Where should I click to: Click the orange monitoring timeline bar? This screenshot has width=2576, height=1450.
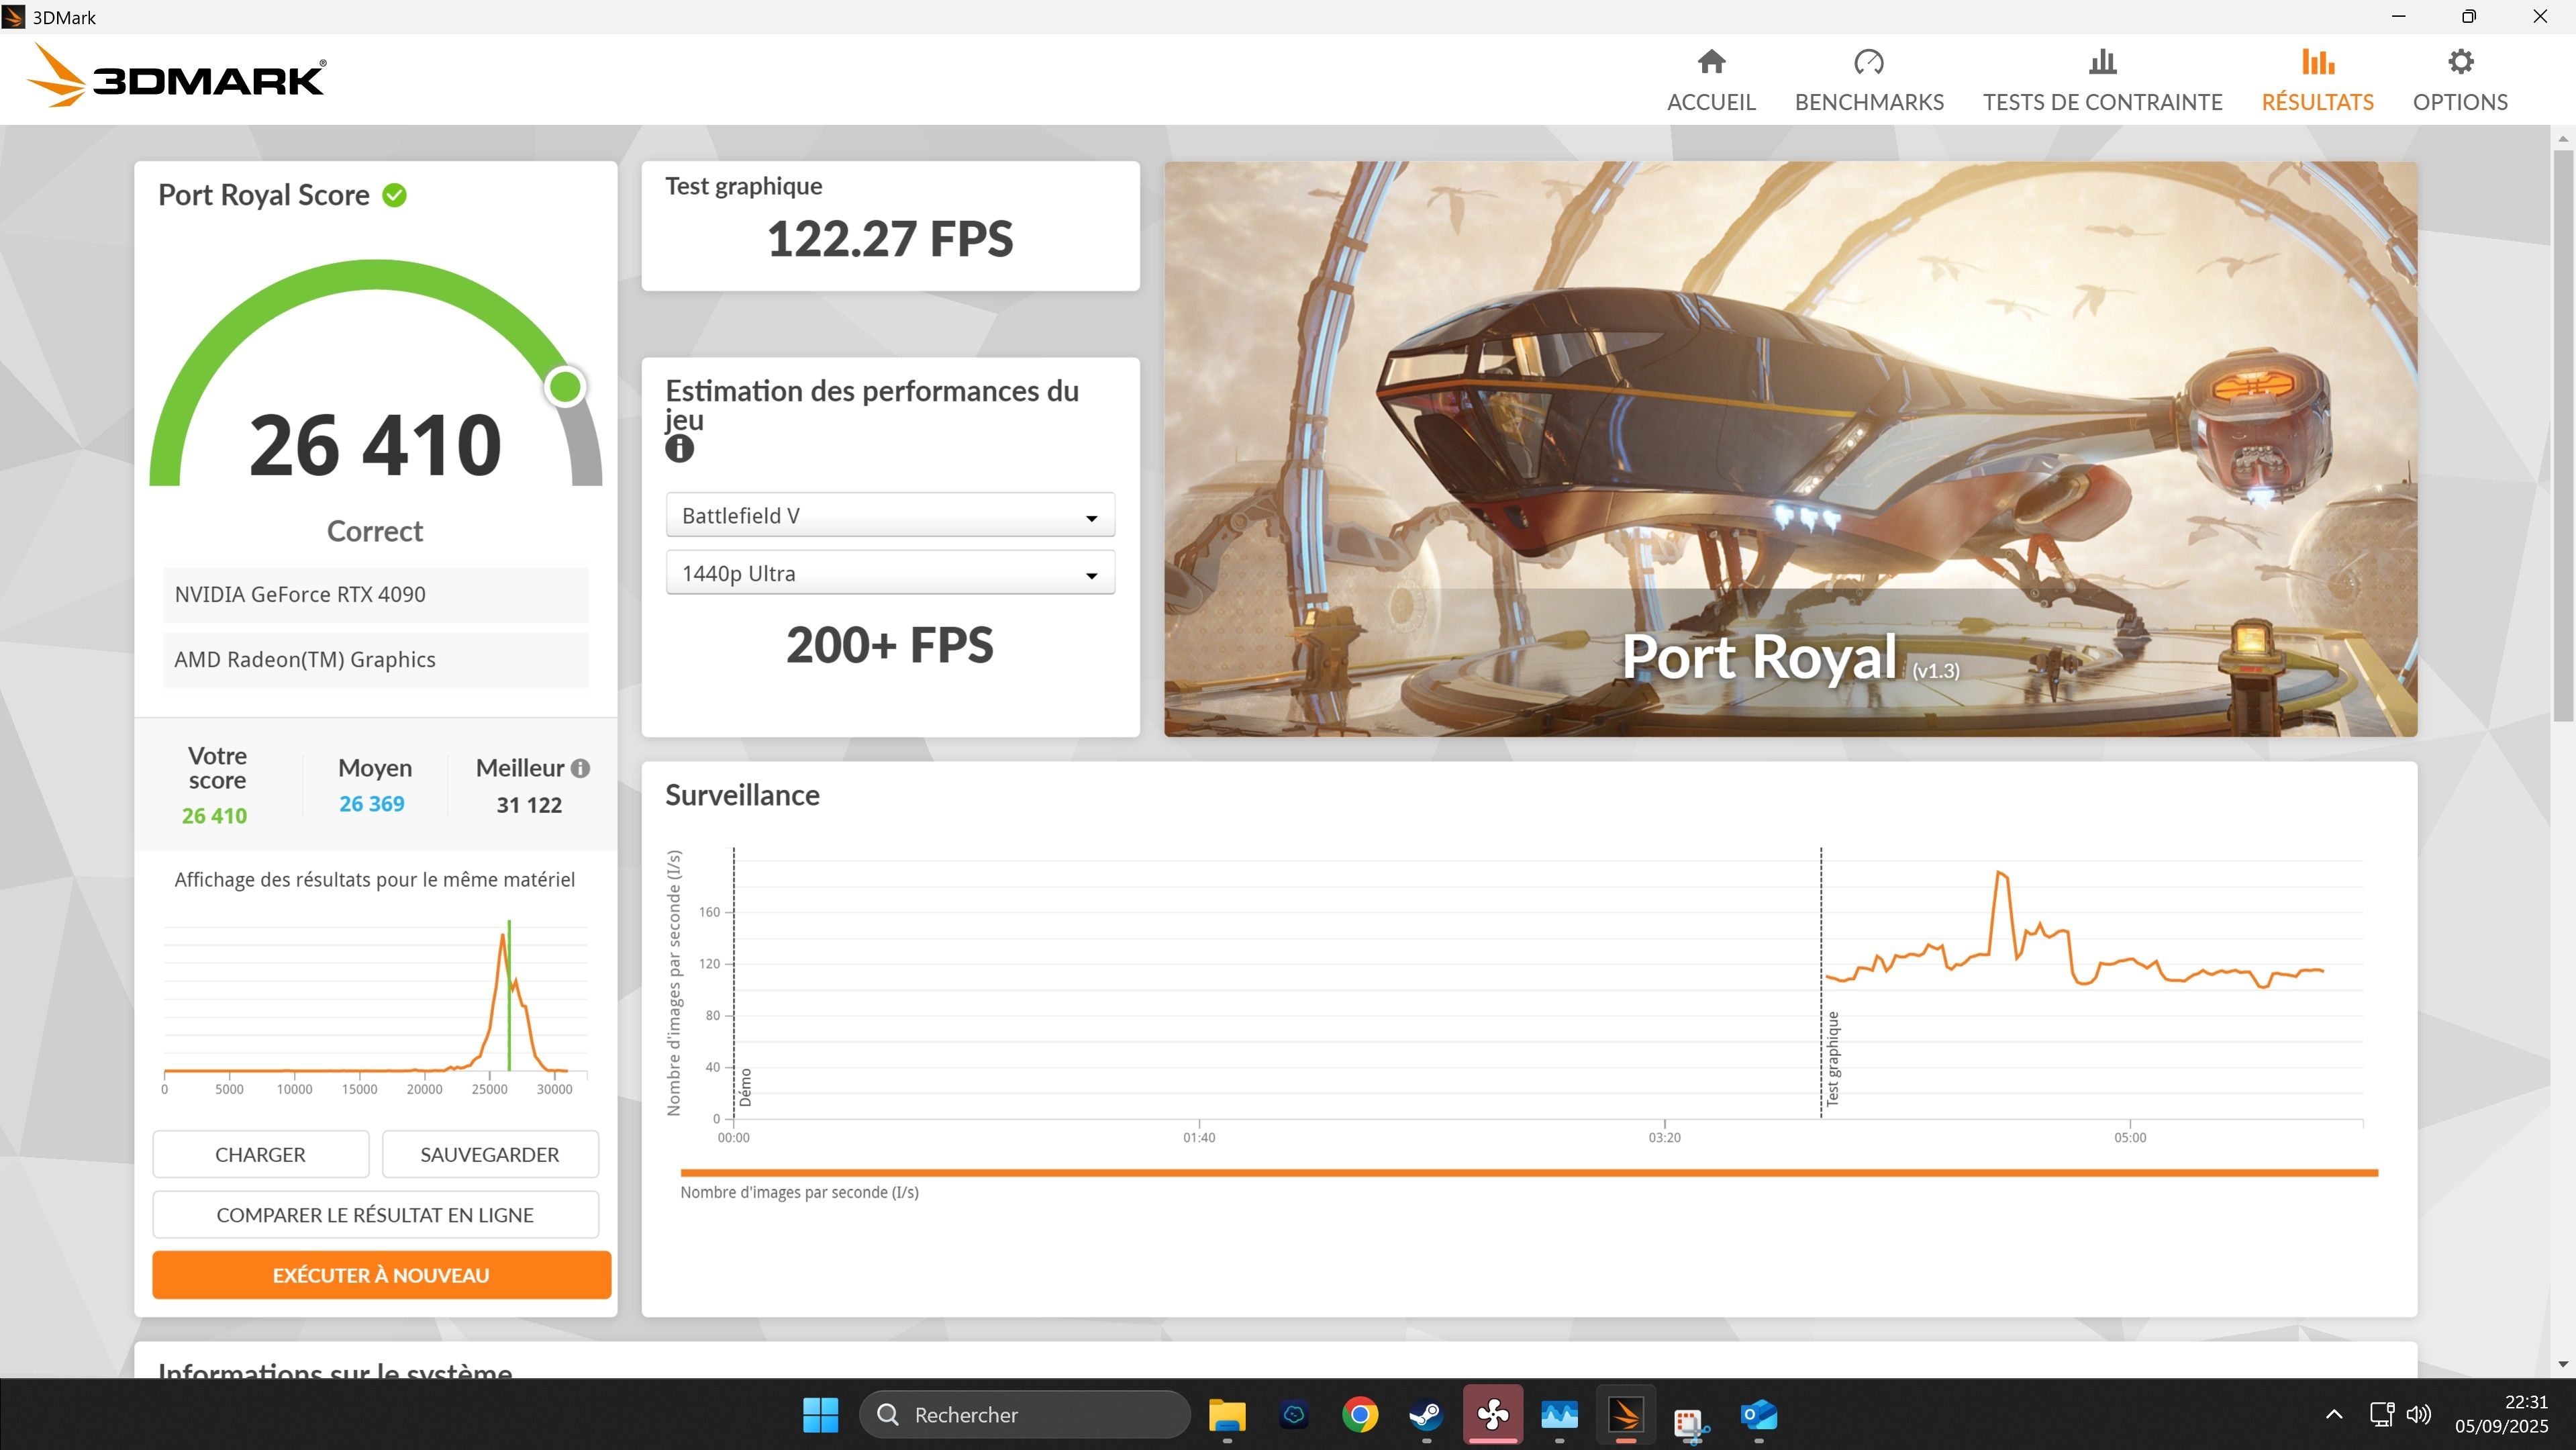[1529, 1172]
